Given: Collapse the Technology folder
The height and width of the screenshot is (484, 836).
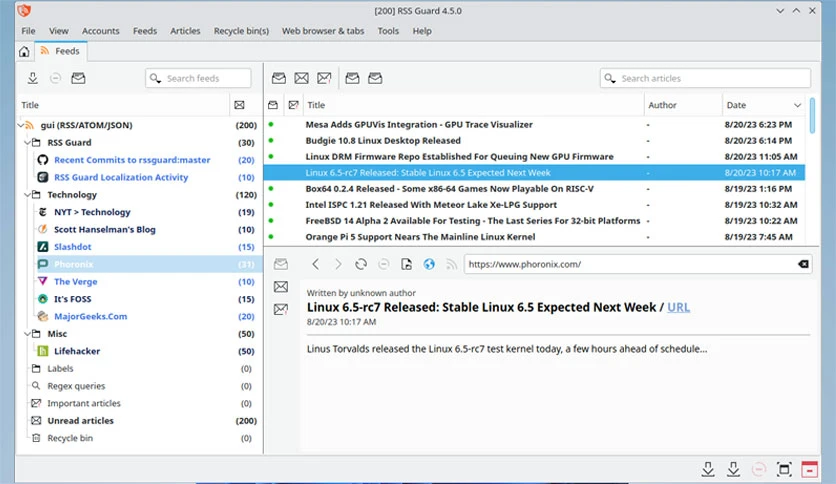Looking at the screenshot, I should pos(27,195).
